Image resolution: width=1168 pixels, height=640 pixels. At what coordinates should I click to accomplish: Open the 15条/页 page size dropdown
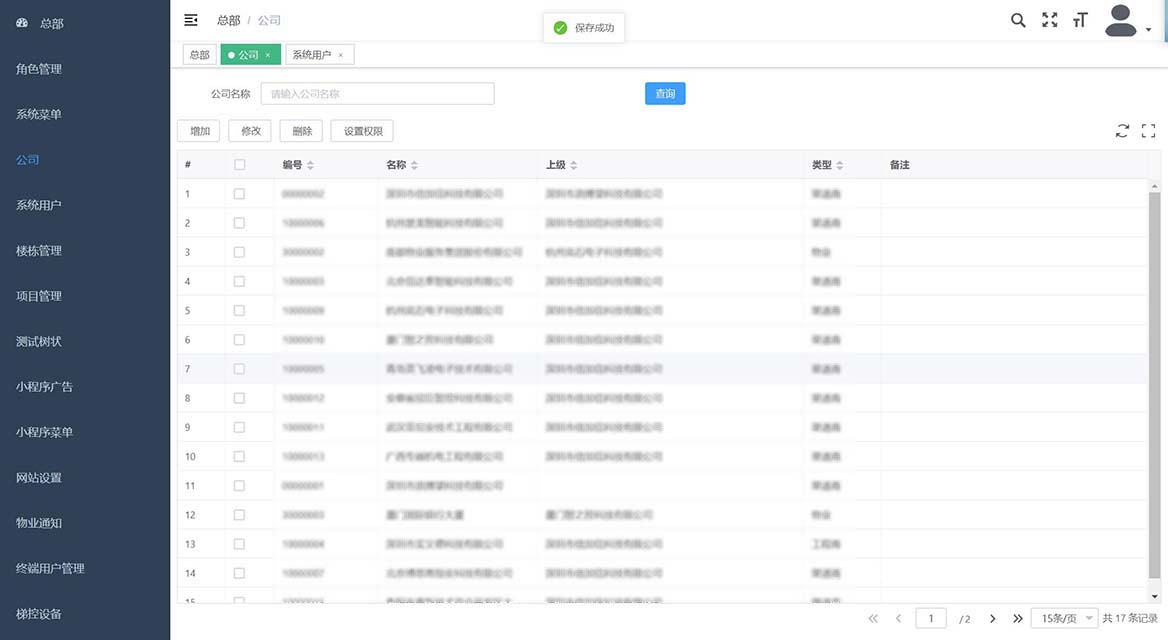pyautogui.click(x=1064, y=619)
